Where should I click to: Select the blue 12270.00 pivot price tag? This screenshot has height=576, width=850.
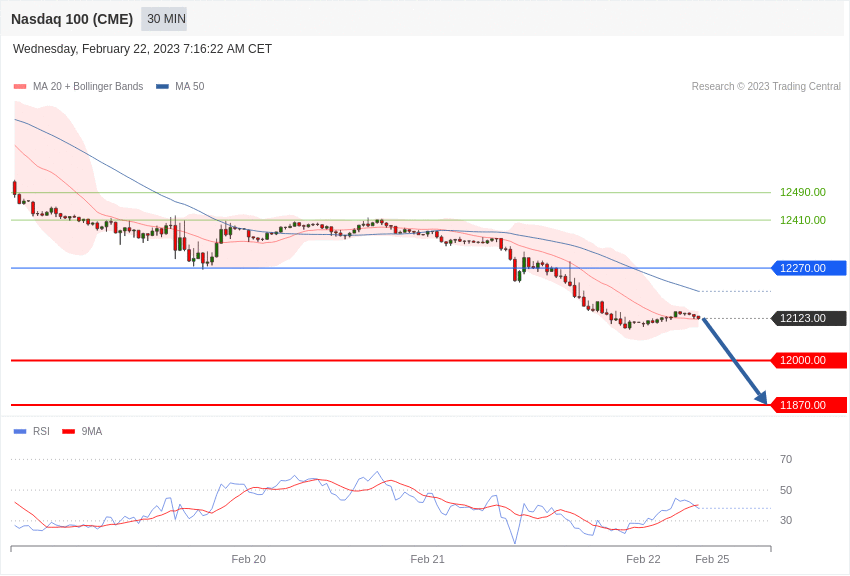tap(808, 268)
